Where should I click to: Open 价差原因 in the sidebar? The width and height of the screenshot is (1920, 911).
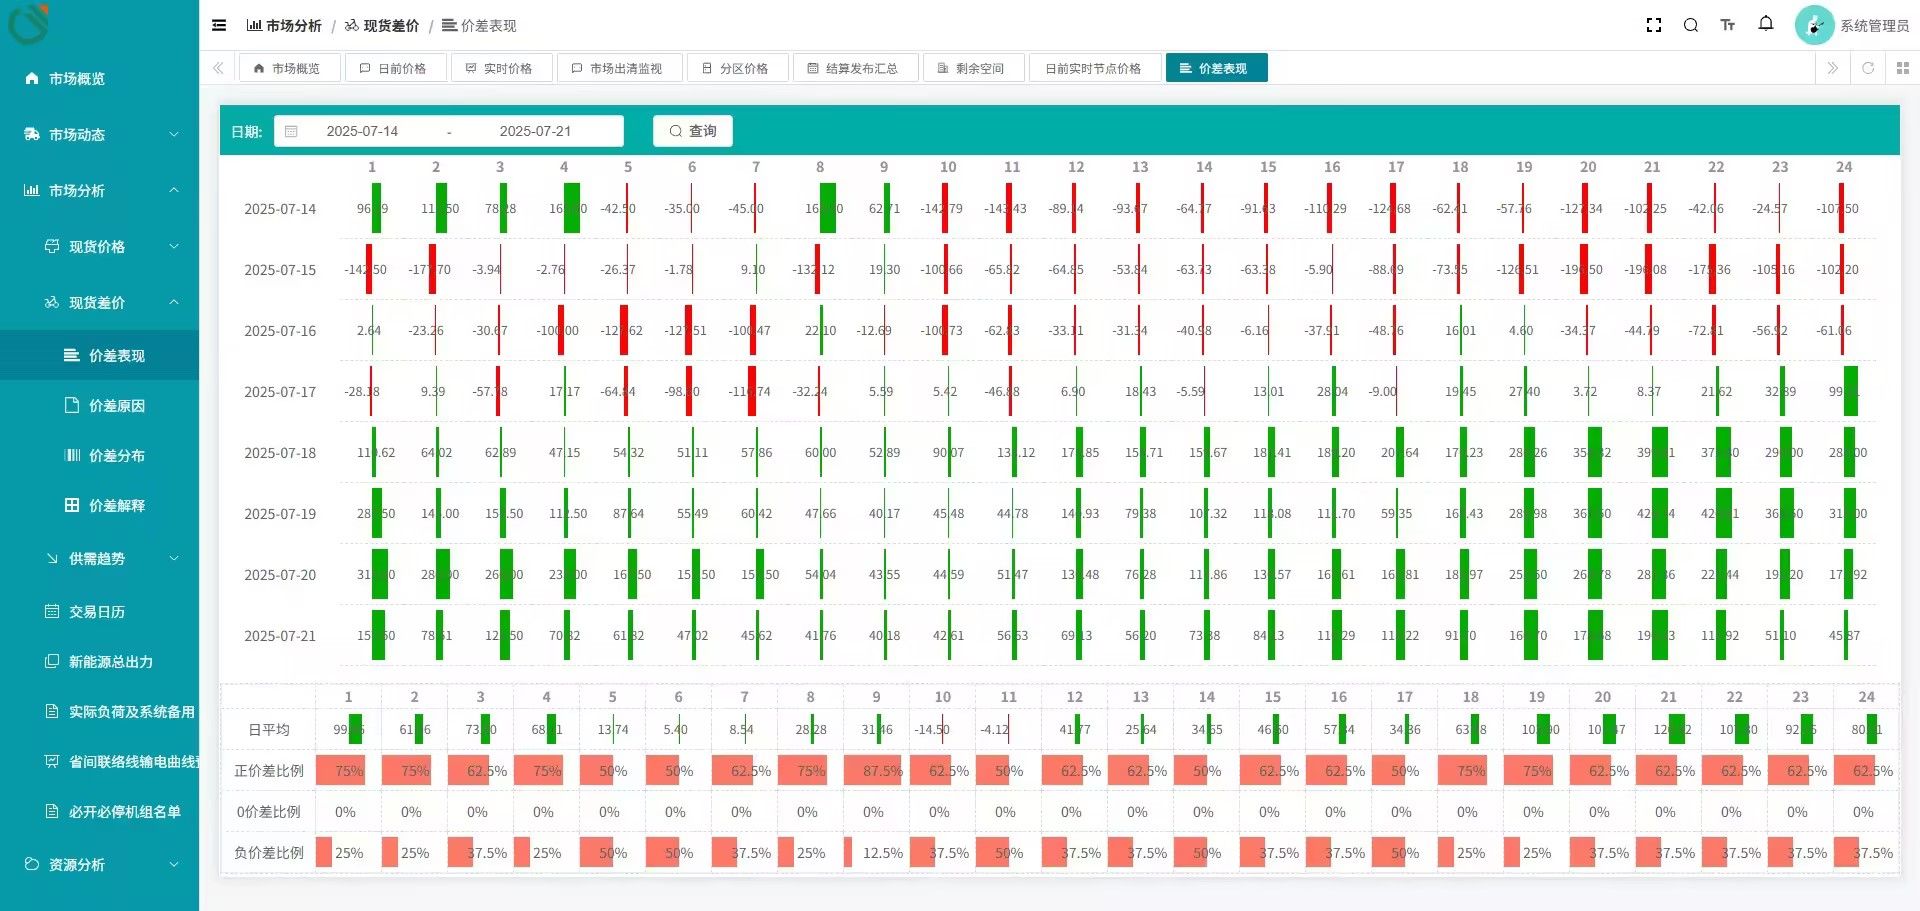(116, 406)
